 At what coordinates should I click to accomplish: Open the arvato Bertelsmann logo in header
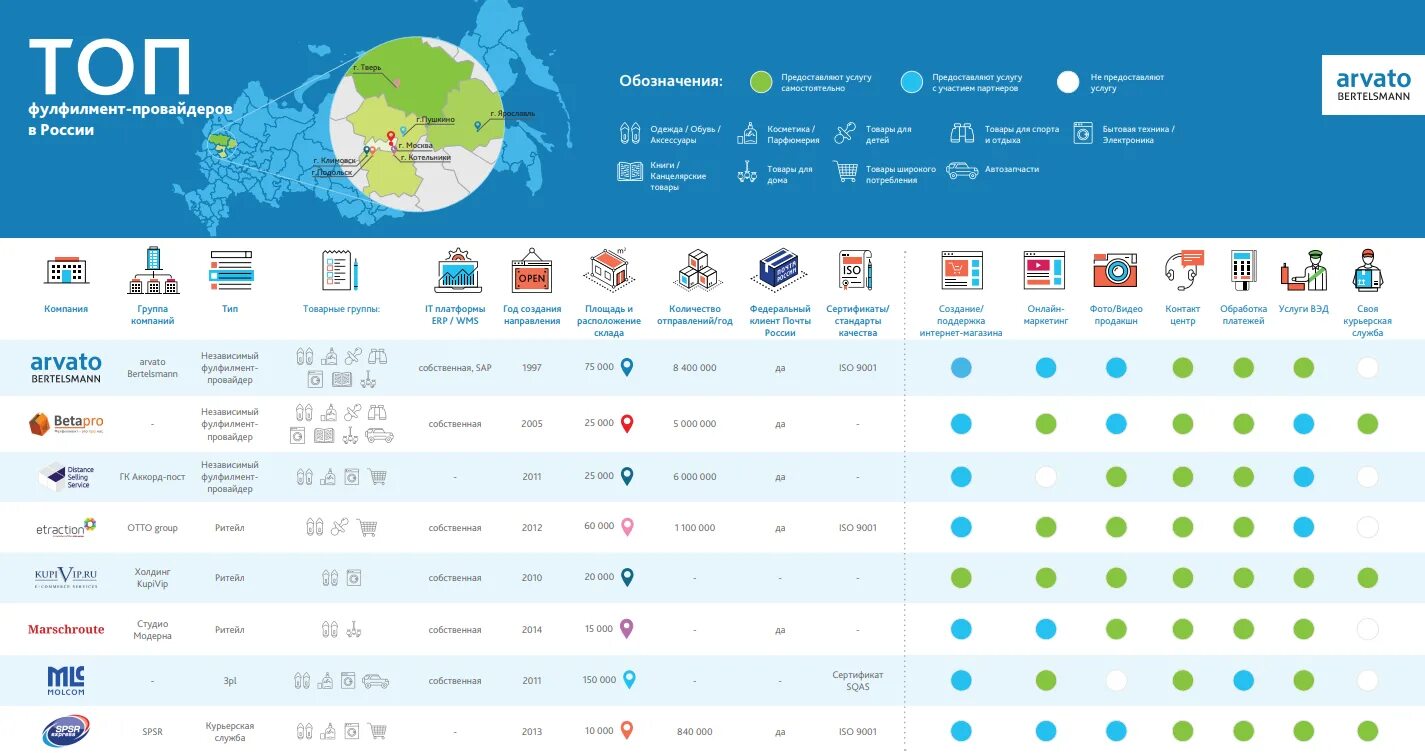pos(1373,85)
